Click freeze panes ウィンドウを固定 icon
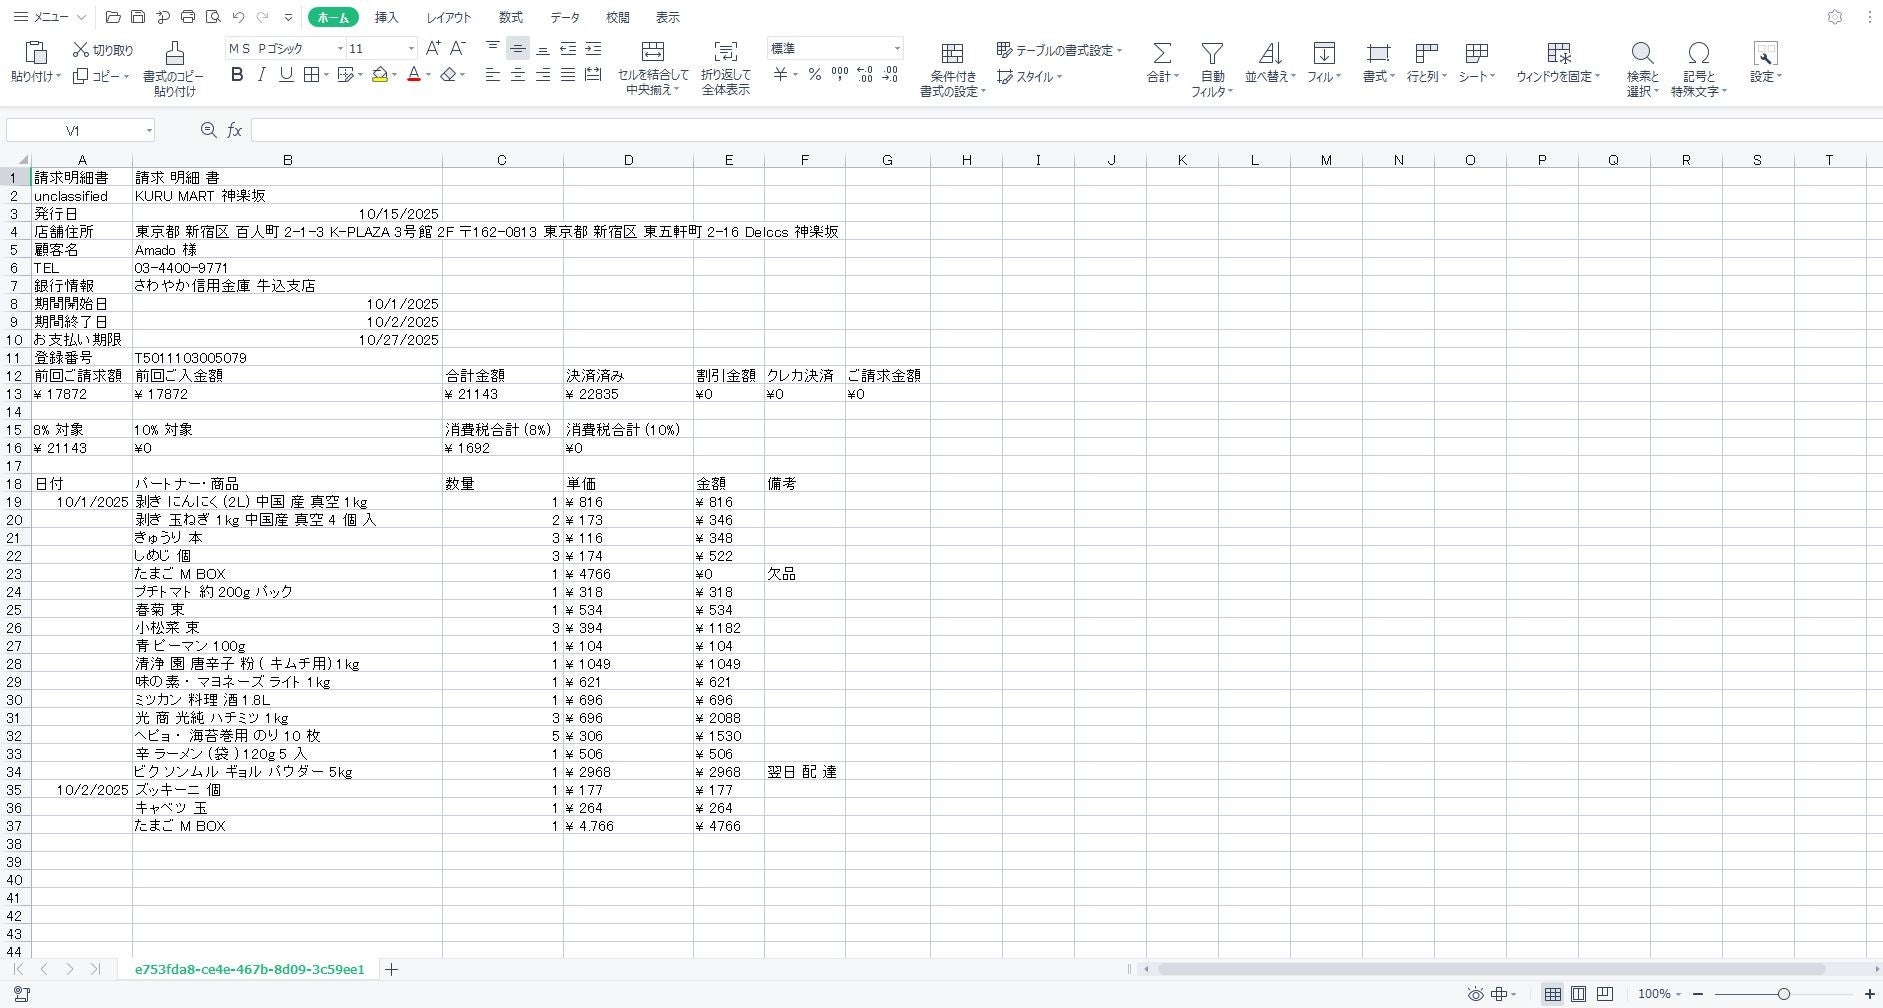 pyautogui.click(x=1559, y=52)
